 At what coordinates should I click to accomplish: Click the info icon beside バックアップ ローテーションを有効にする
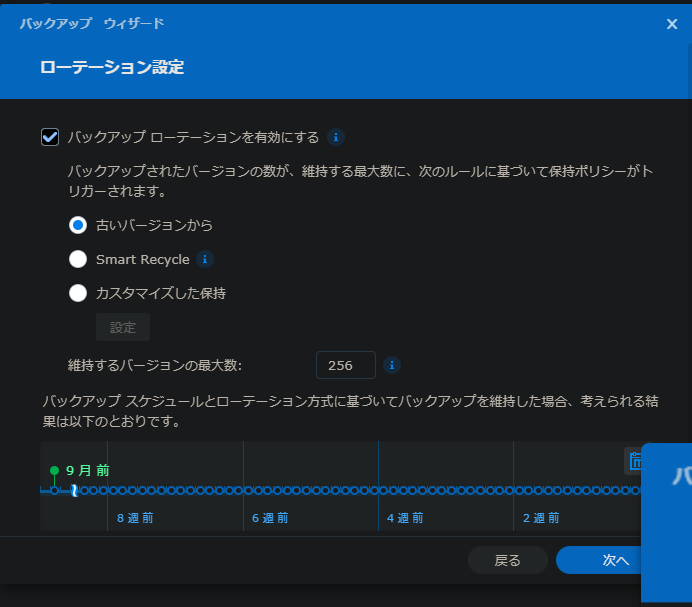click(x=336, y=137)
